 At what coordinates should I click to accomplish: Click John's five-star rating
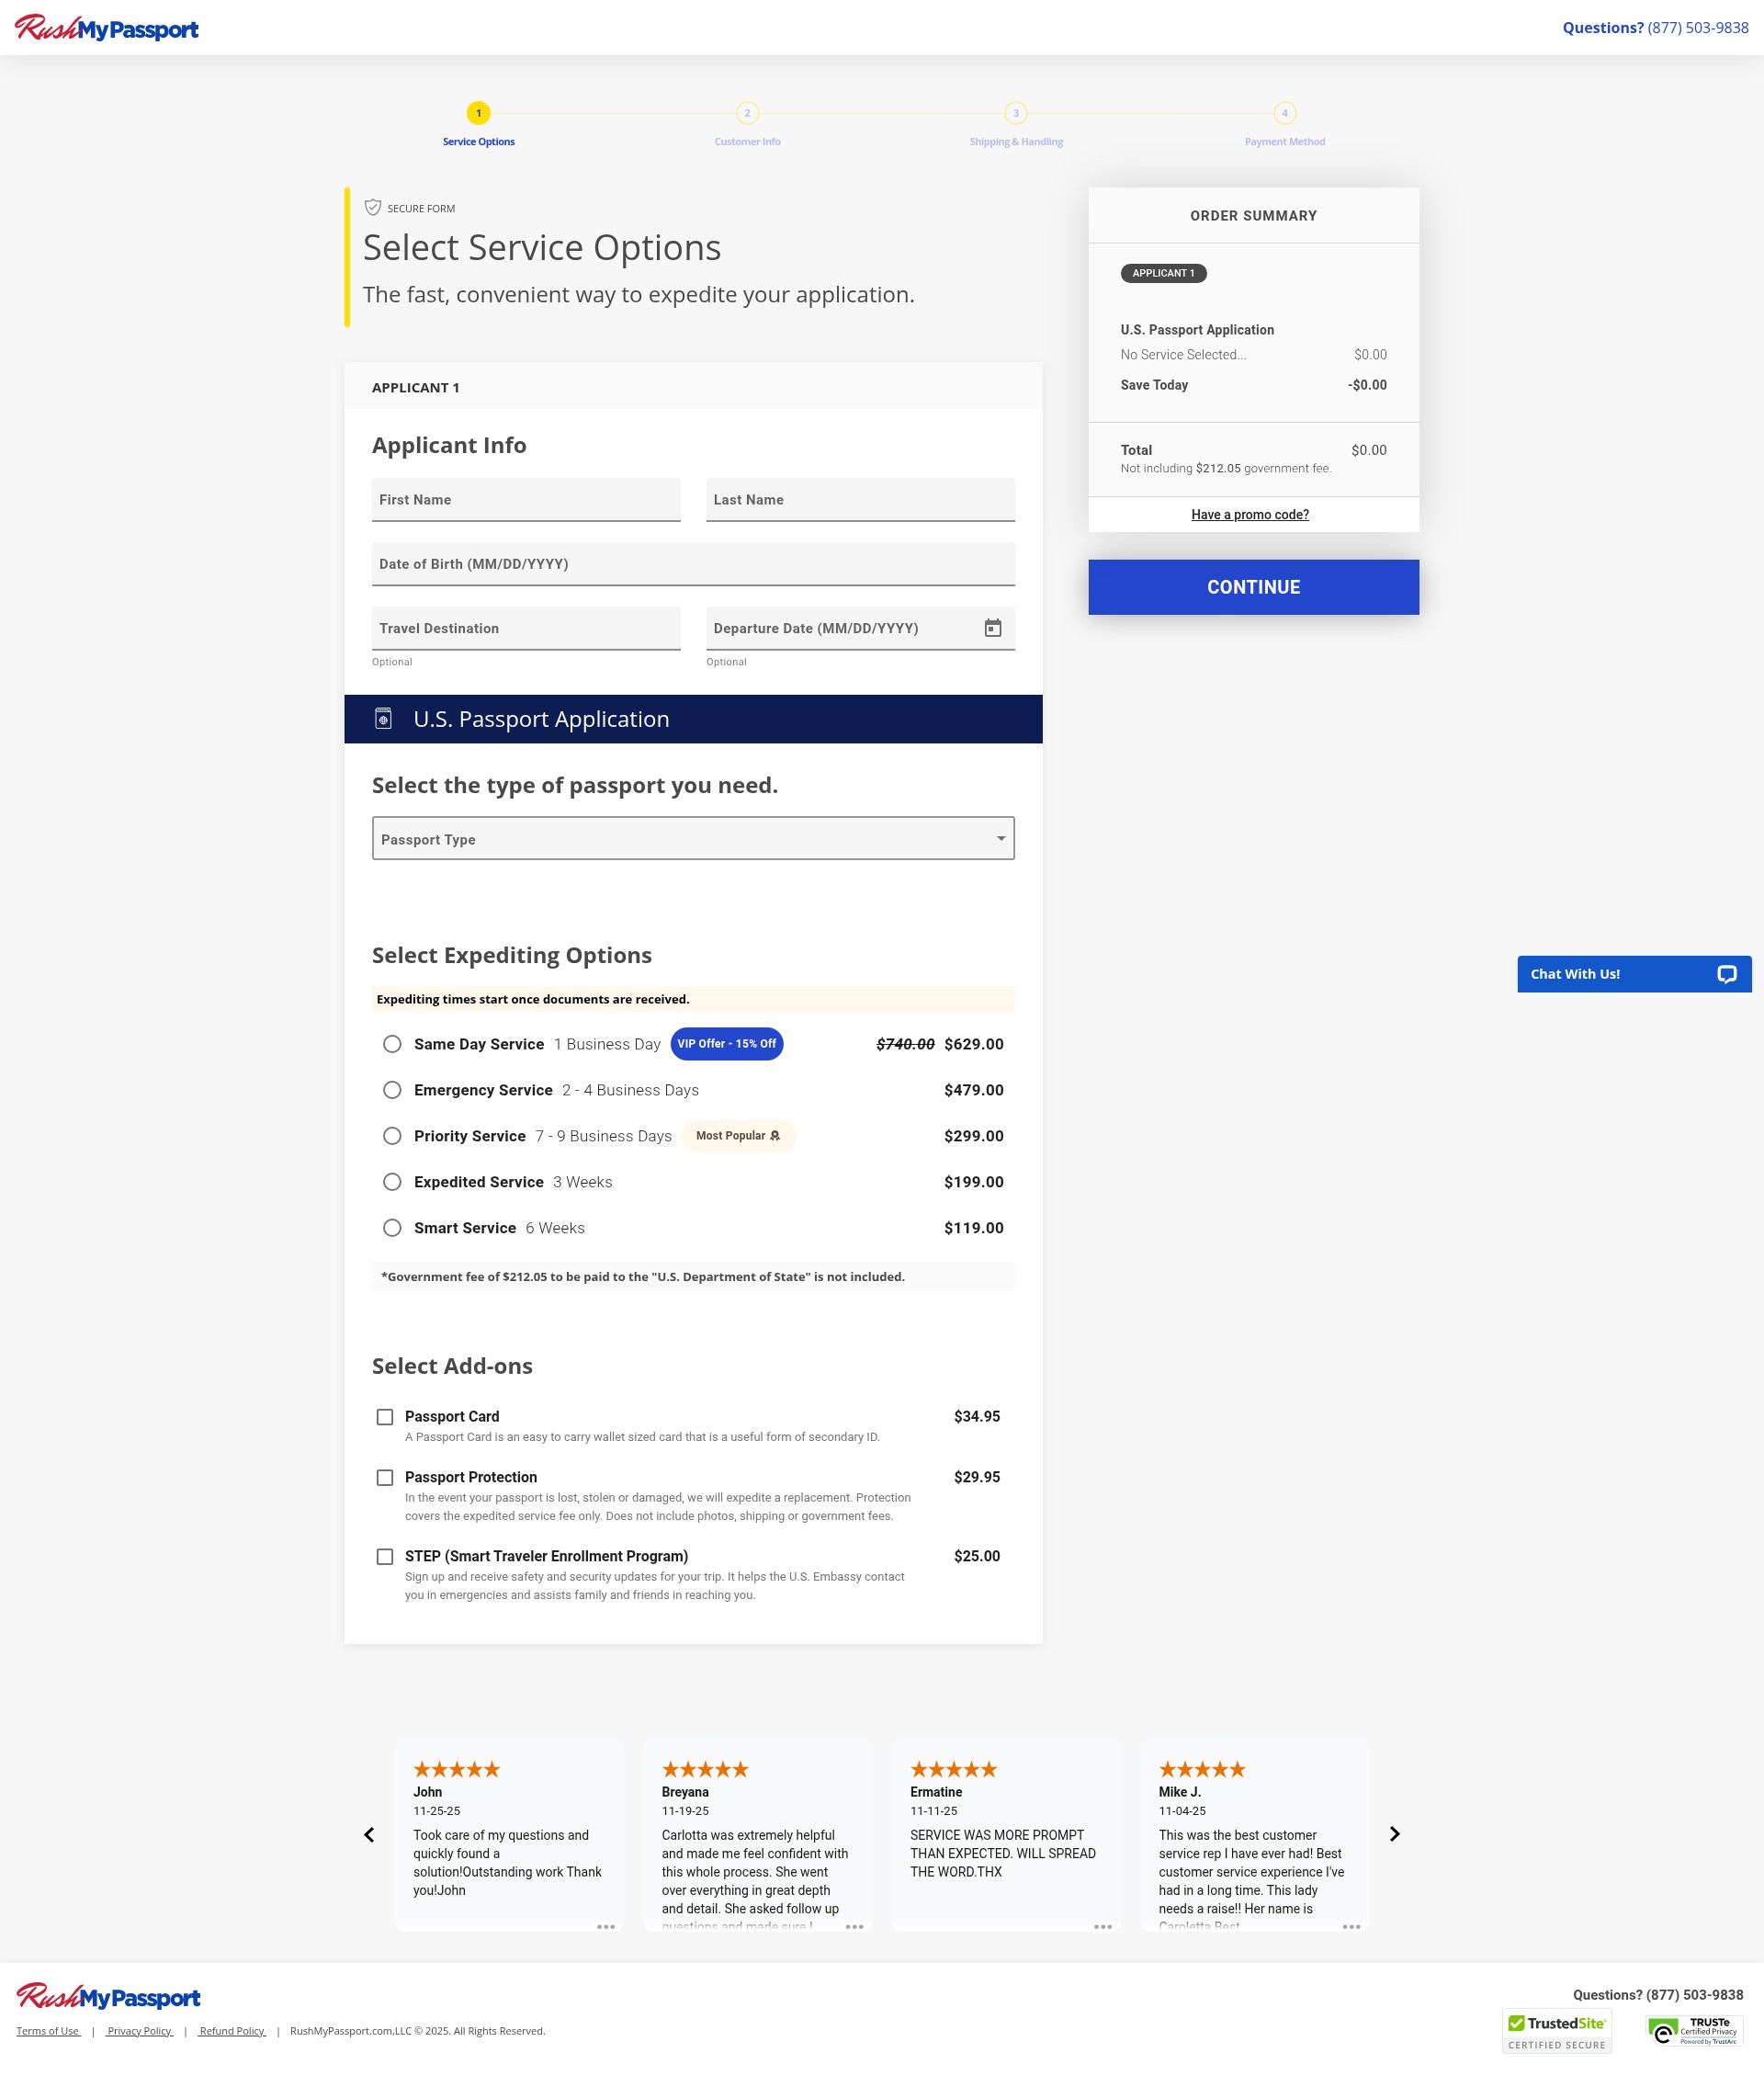[x=456, y=1769]
